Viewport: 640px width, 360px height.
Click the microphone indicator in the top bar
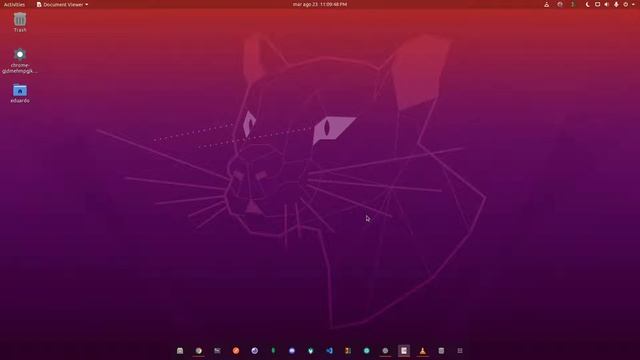coord(616,4)
